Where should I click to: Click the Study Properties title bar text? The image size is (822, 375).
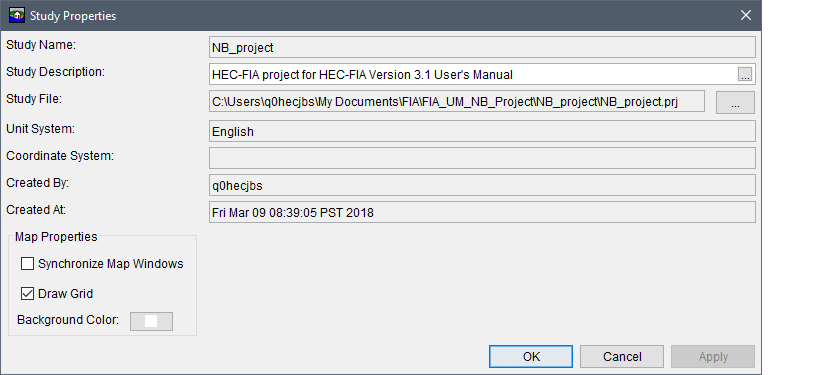pos(73,16)
